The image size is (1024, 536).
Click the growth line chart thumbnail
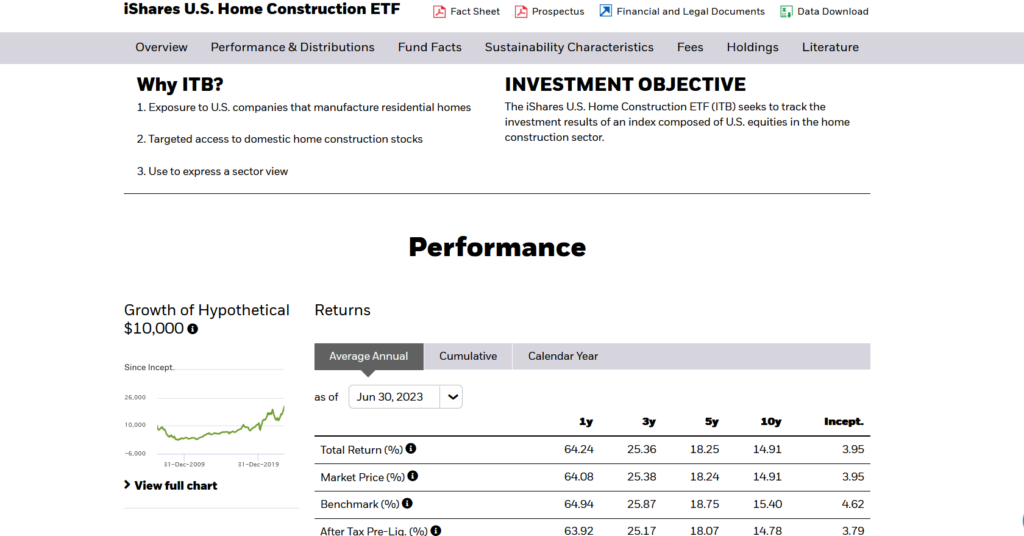point(220,425)
